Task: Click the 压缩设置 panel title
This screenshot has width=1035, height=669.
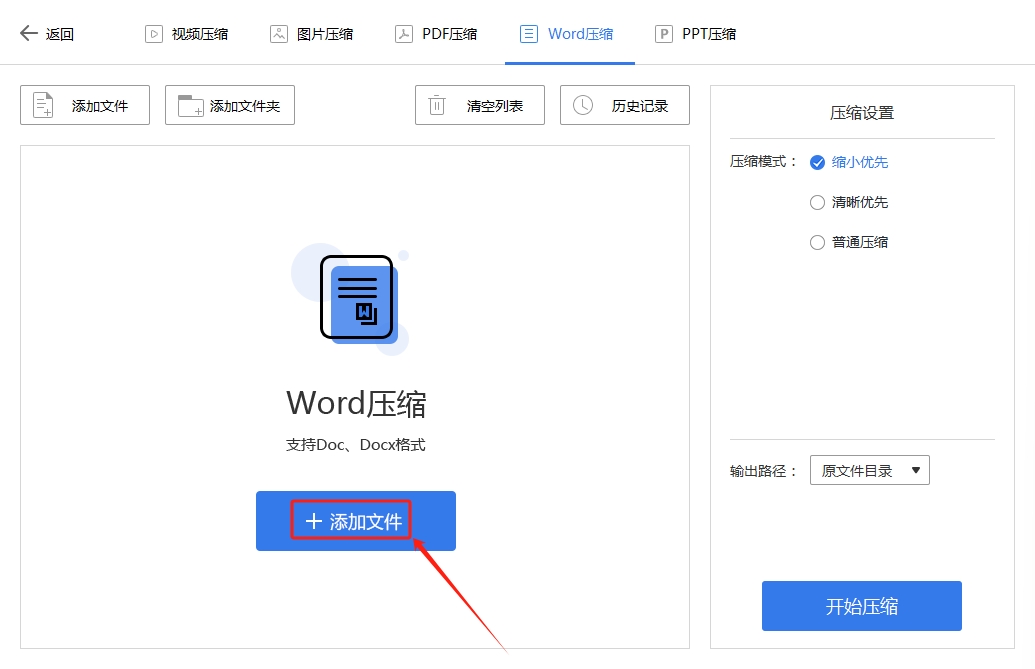Action: pos(862,113)
